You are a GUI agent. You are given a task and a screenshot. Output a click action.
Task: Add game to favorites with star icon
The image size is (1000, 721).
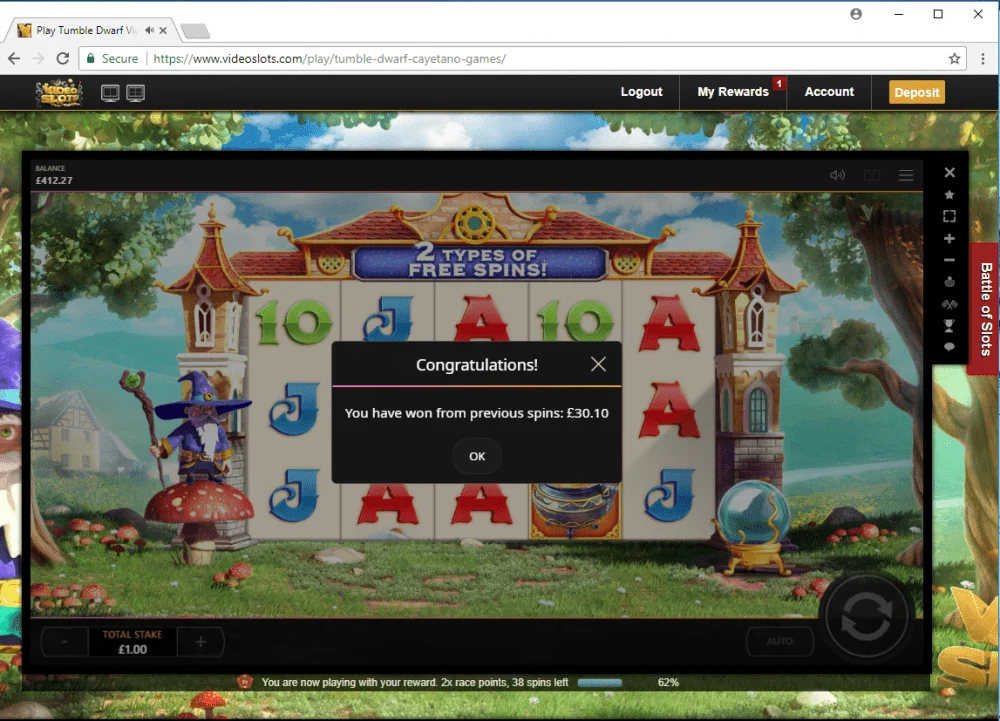pyautogui.click(x=950, y=194)
